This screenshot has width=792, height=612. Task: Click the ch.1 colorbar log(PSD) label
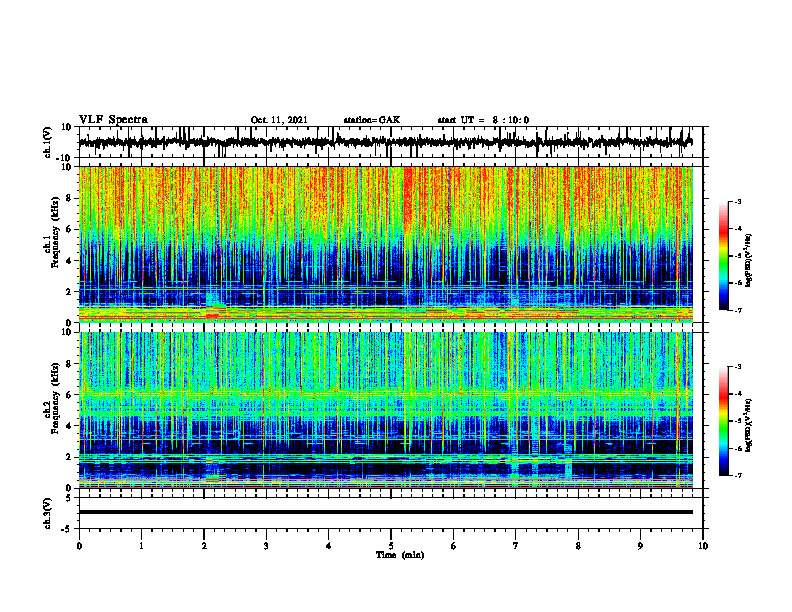click(x=749, y=261)
